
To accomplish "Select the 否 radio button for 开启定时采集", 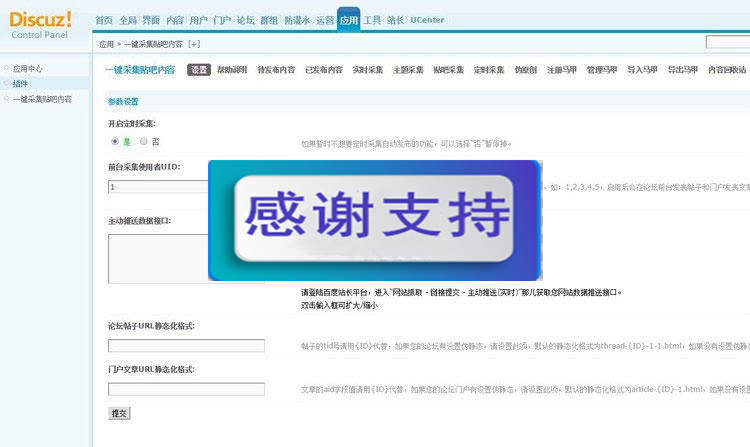I will pyautogui.click(x=143, y=142).
